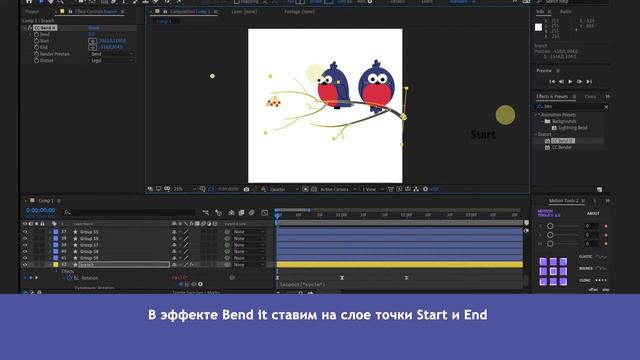Open viewer magnification dropdown showing 25%

pyautogui.click(x=184, y=189)
